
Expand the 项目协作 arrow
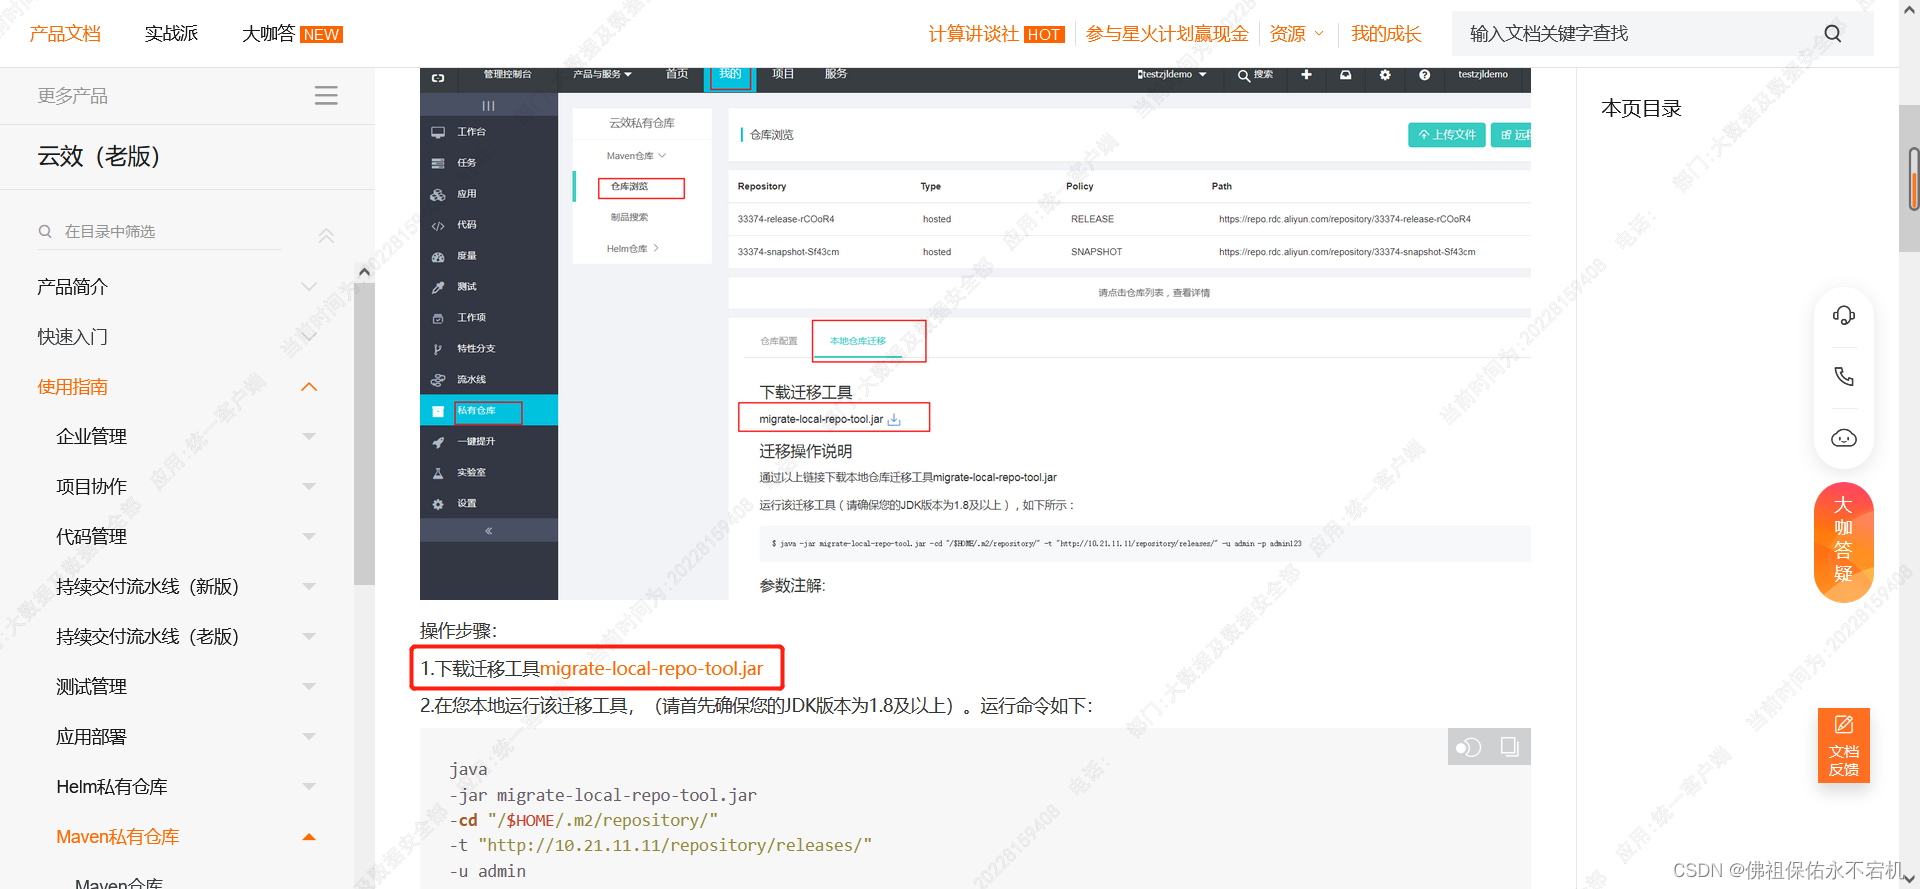pyautogui.click(x=309, y=487)
